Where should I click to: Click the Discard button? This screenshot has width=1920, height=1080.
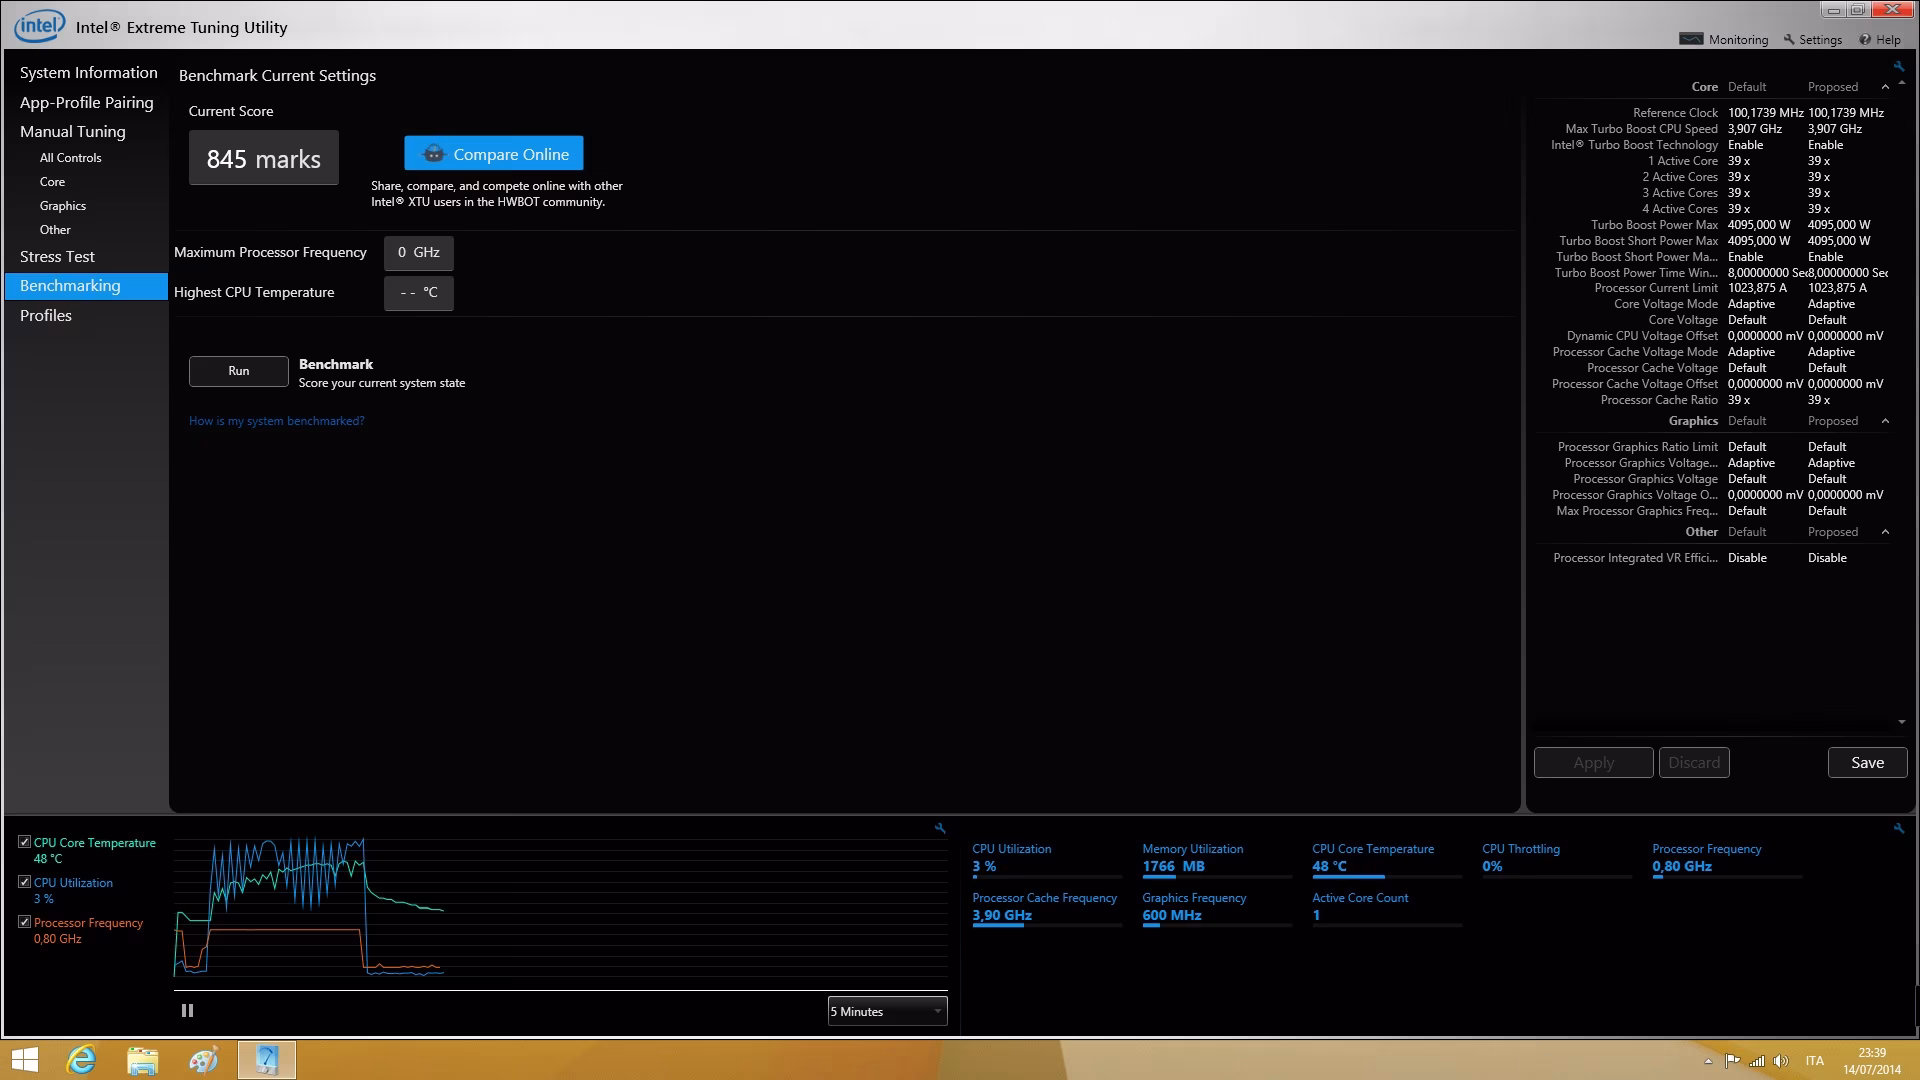click(1694, 763)
